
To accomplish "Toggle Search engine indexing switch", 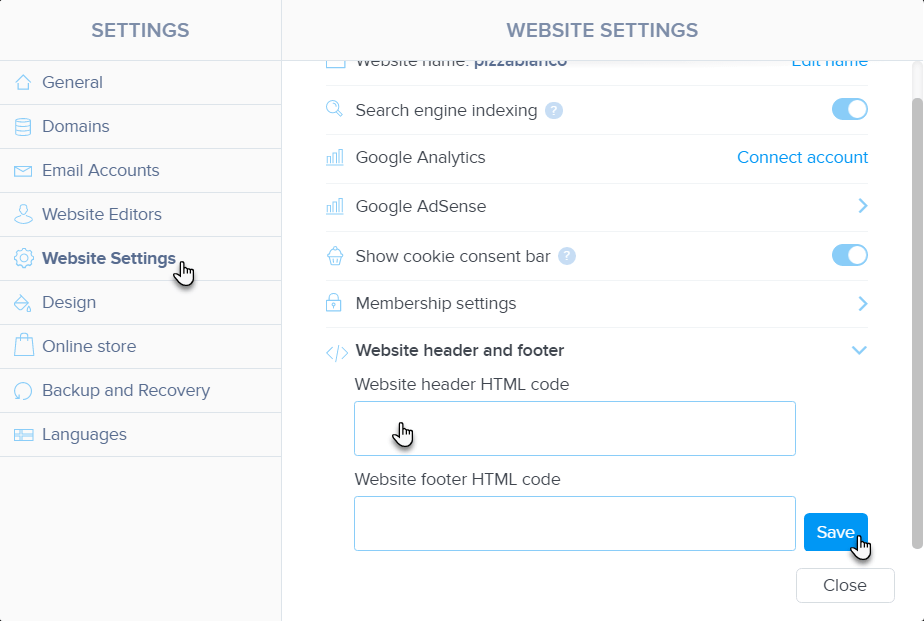I will (x=850, y=110).
